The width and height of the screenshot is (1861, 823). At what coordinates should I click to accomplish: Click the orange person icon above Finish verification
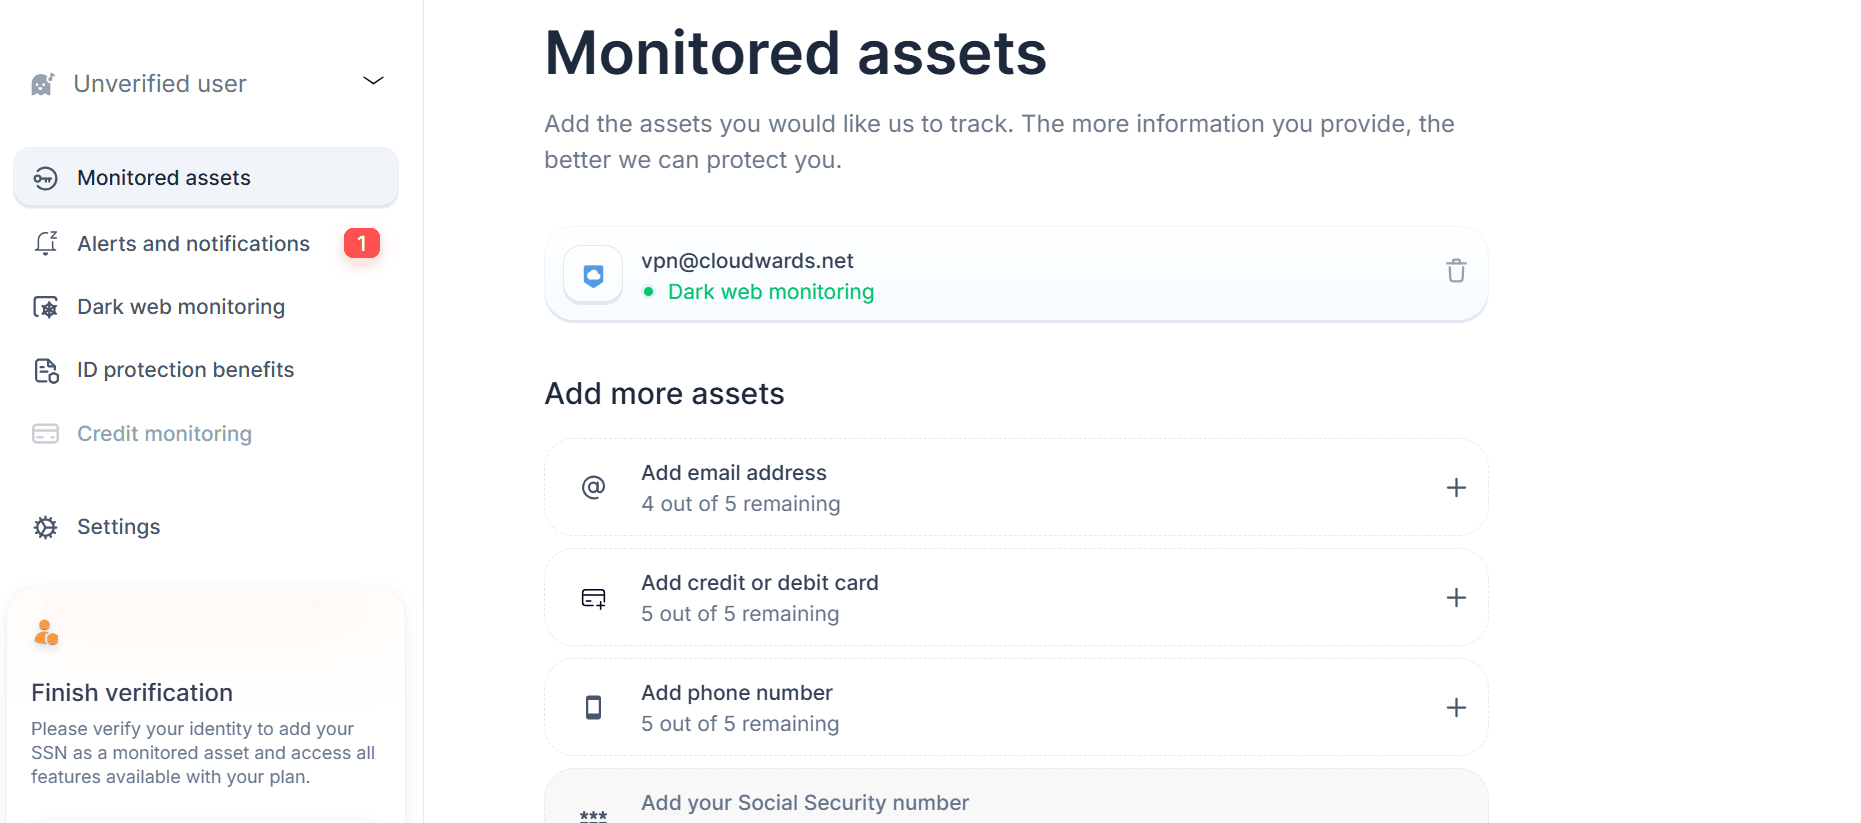(46, 633)
